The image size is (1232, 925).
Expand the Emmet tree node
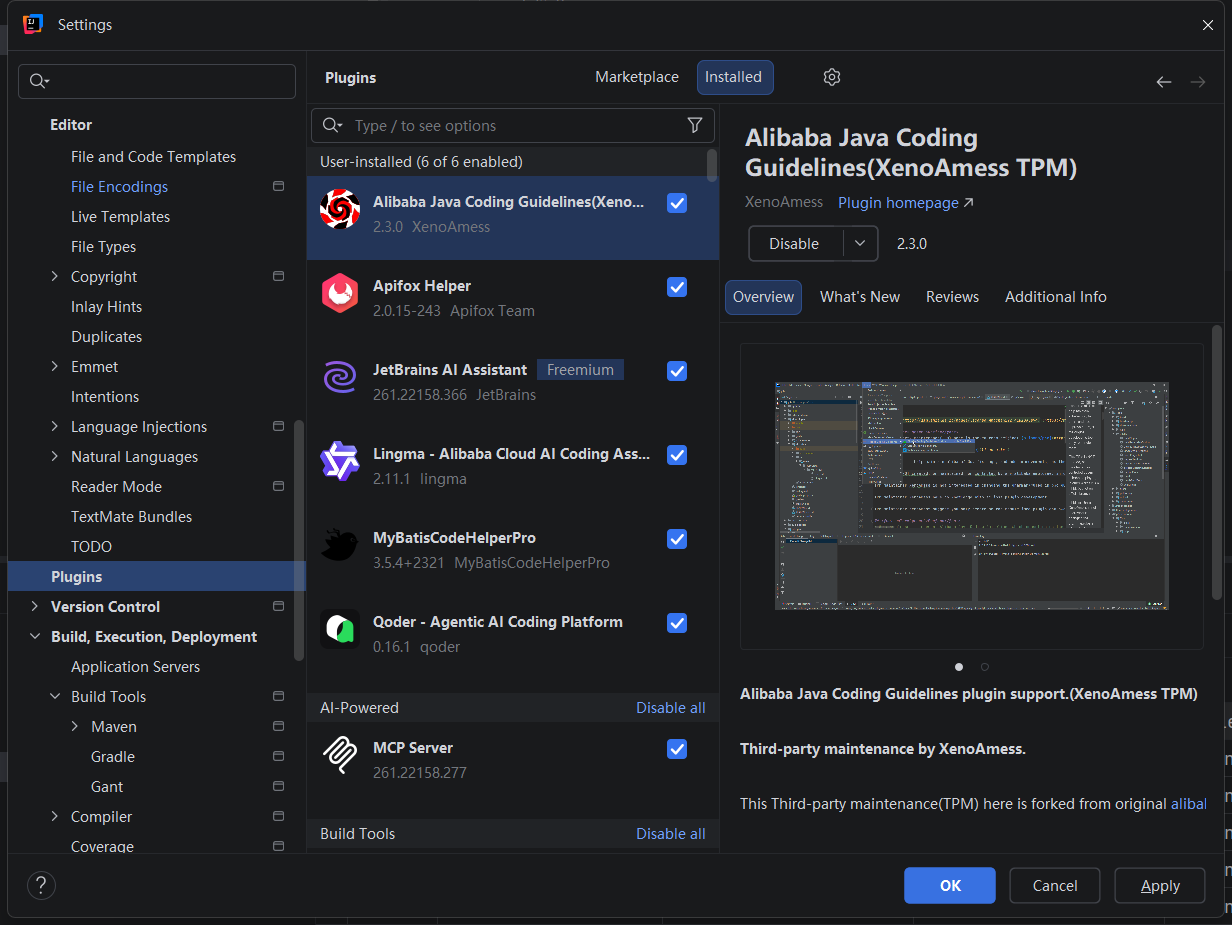[x=55, y=366]
